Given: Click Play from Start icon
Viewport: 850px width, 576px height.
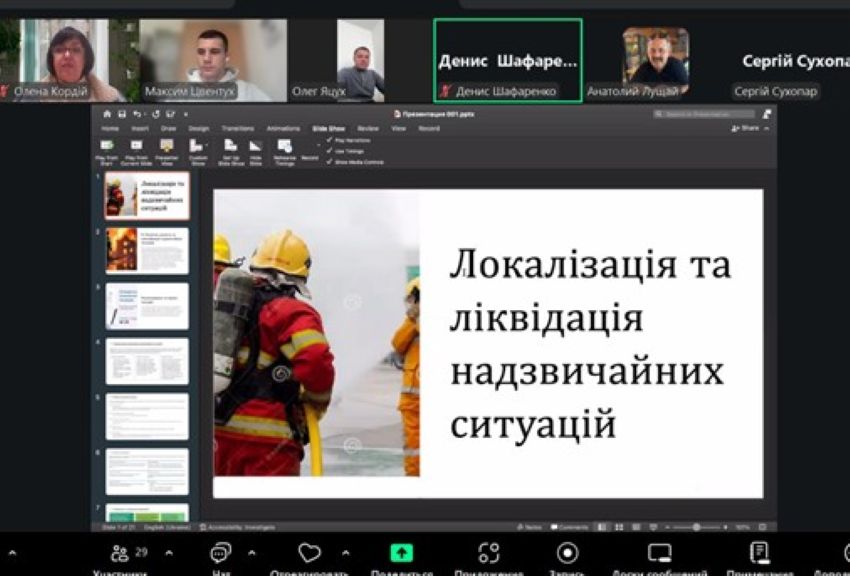Looking at the screenshot, I should (x=107, y=146).
